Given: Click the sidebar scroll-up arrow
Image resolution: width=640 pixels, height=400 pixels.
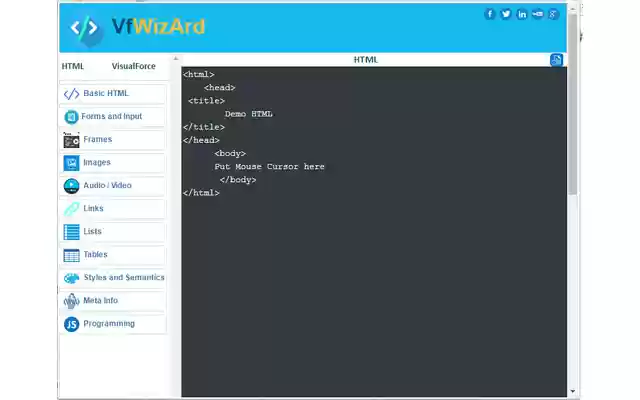Looking at the screenshot, I should click(176, 58).
